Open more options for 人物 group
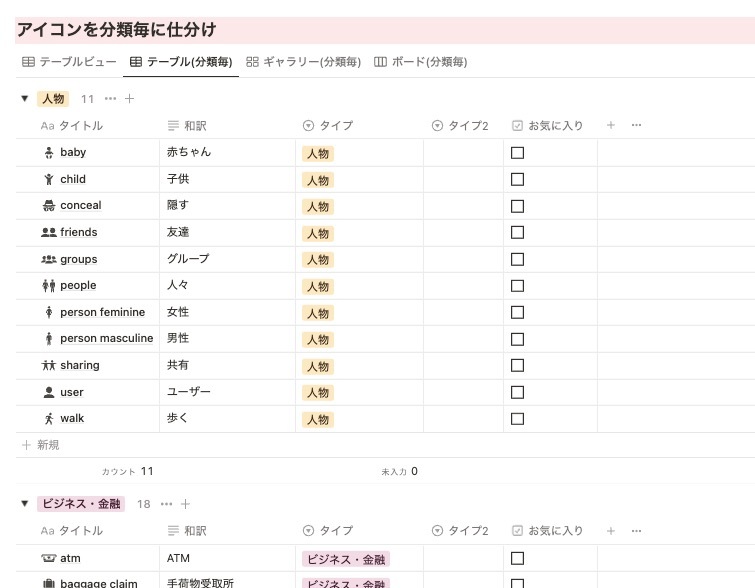Viewport: 755px width, 588px height. 110,99
